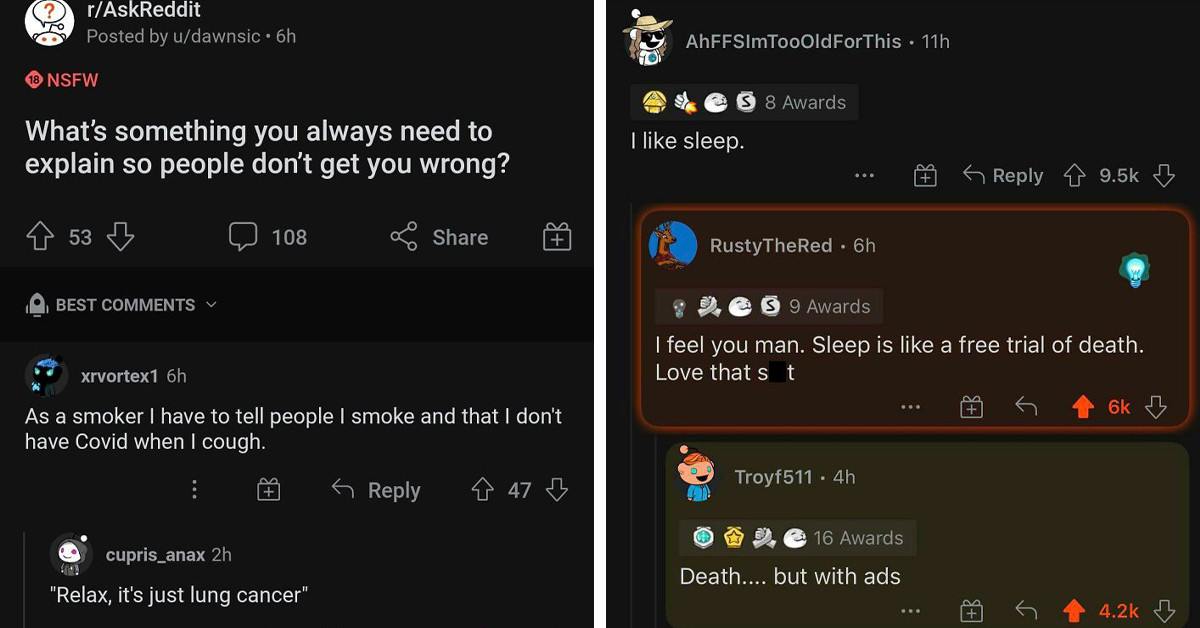
Task: Open the comments icon on the post
Action: 240,237
